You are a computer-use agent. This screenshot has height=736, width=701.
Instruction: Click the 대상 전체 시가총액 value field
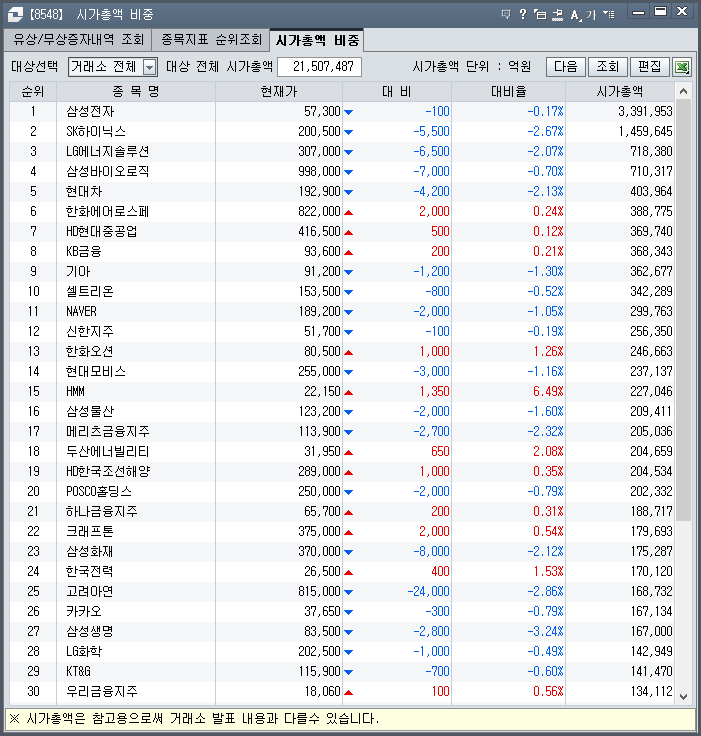click(319, 67)
